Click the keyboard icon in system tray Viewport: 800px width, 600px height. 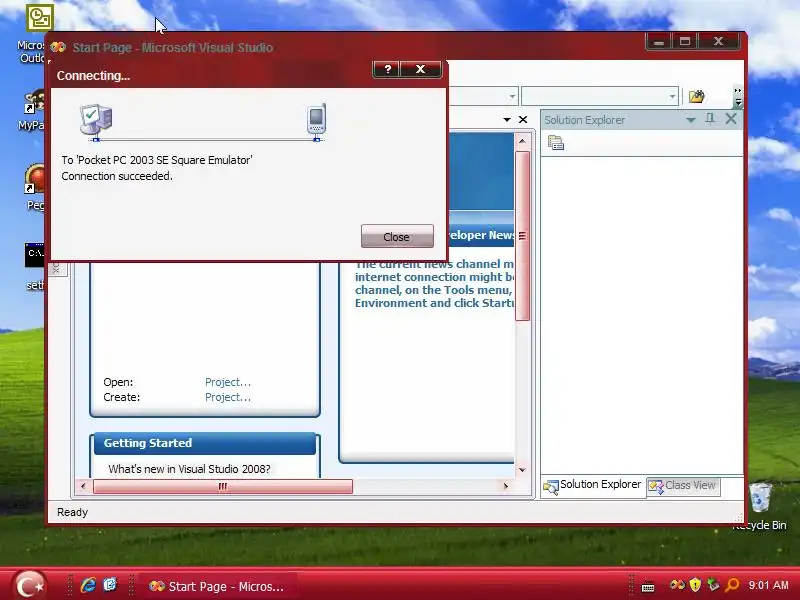tap(648, 587)
